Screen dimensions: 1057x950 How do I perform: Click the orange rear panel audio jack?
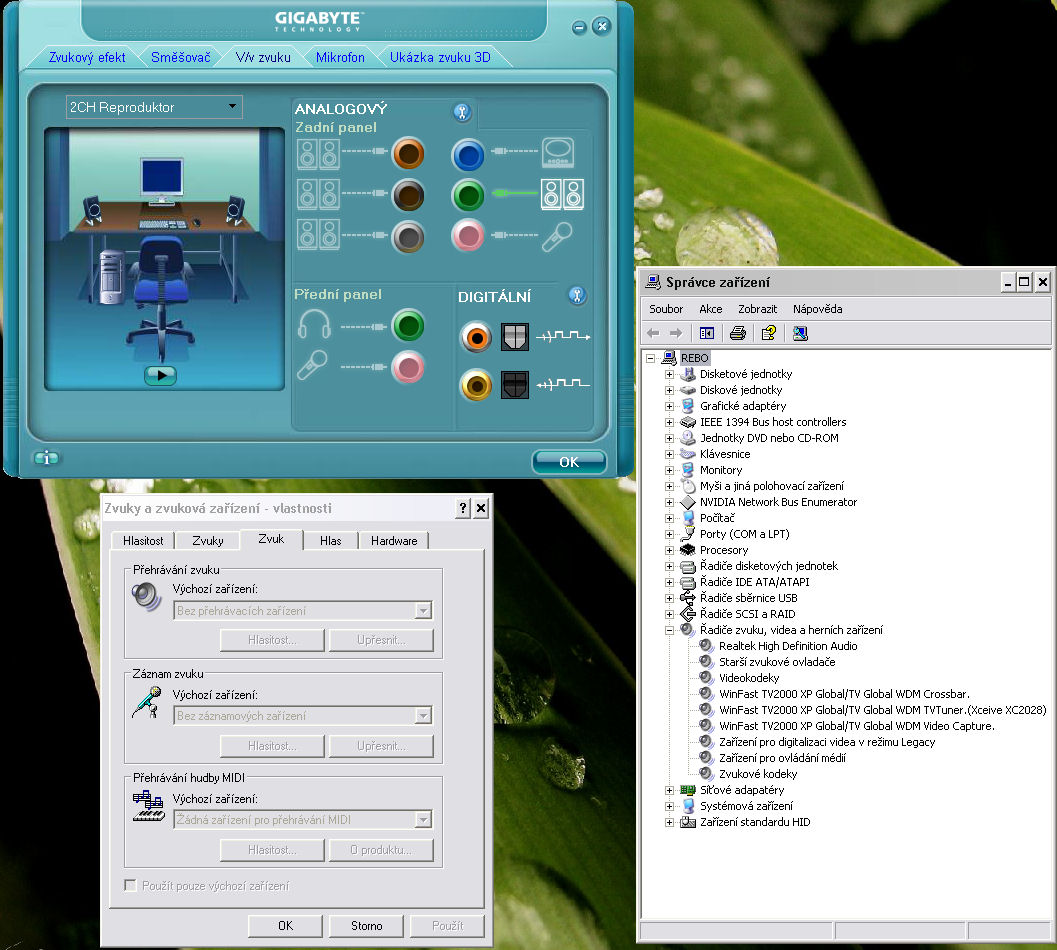(x=408, y=154)
